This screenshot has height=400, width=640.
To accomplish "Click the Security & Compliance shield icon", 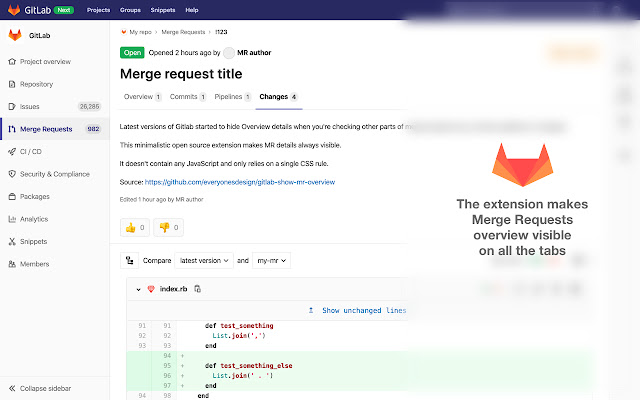I will tap(12, 174).
